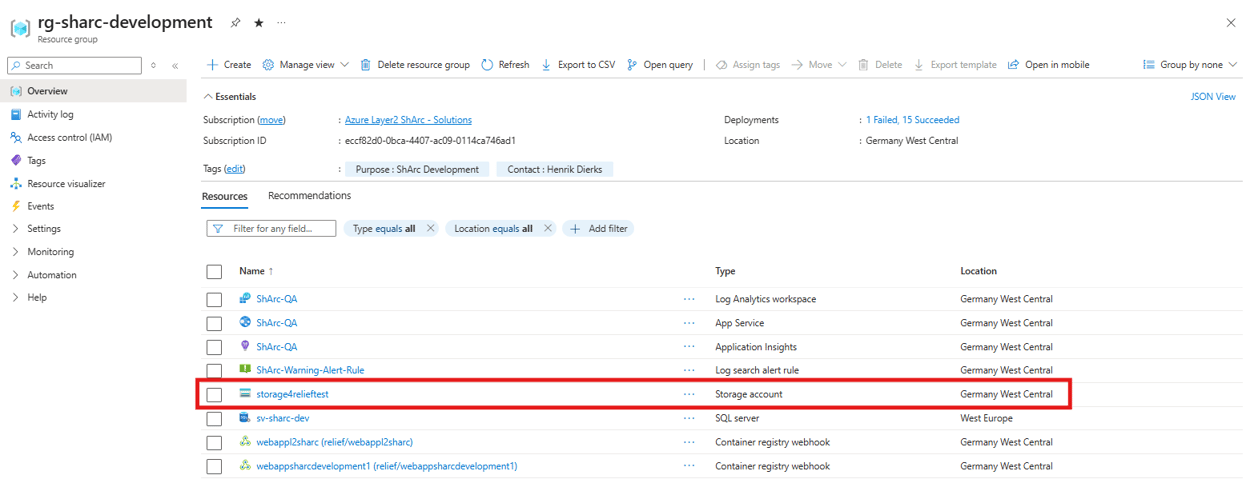
Task: Remove the Type equals all filter
Action: coord(431,229)
